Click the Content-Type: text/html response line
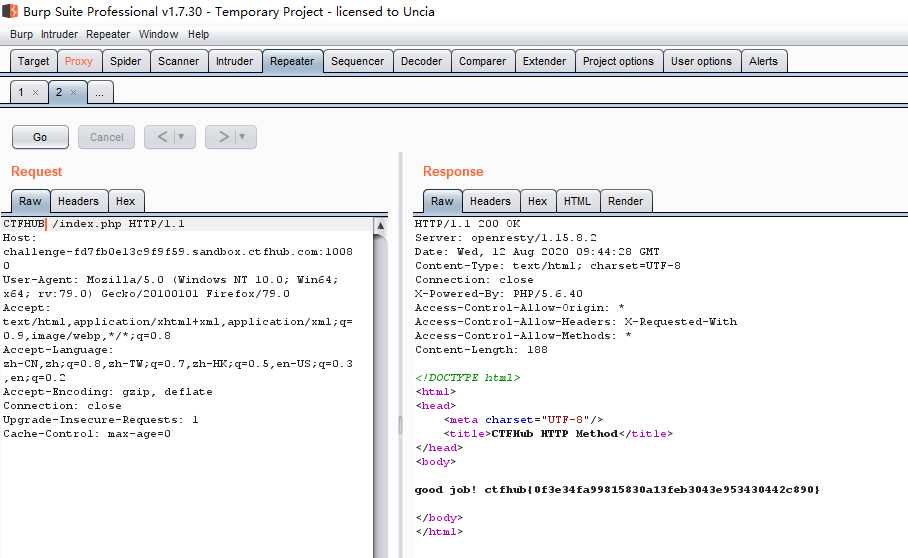The height and width of the screenshot is (558, 908). coord(548,266)
